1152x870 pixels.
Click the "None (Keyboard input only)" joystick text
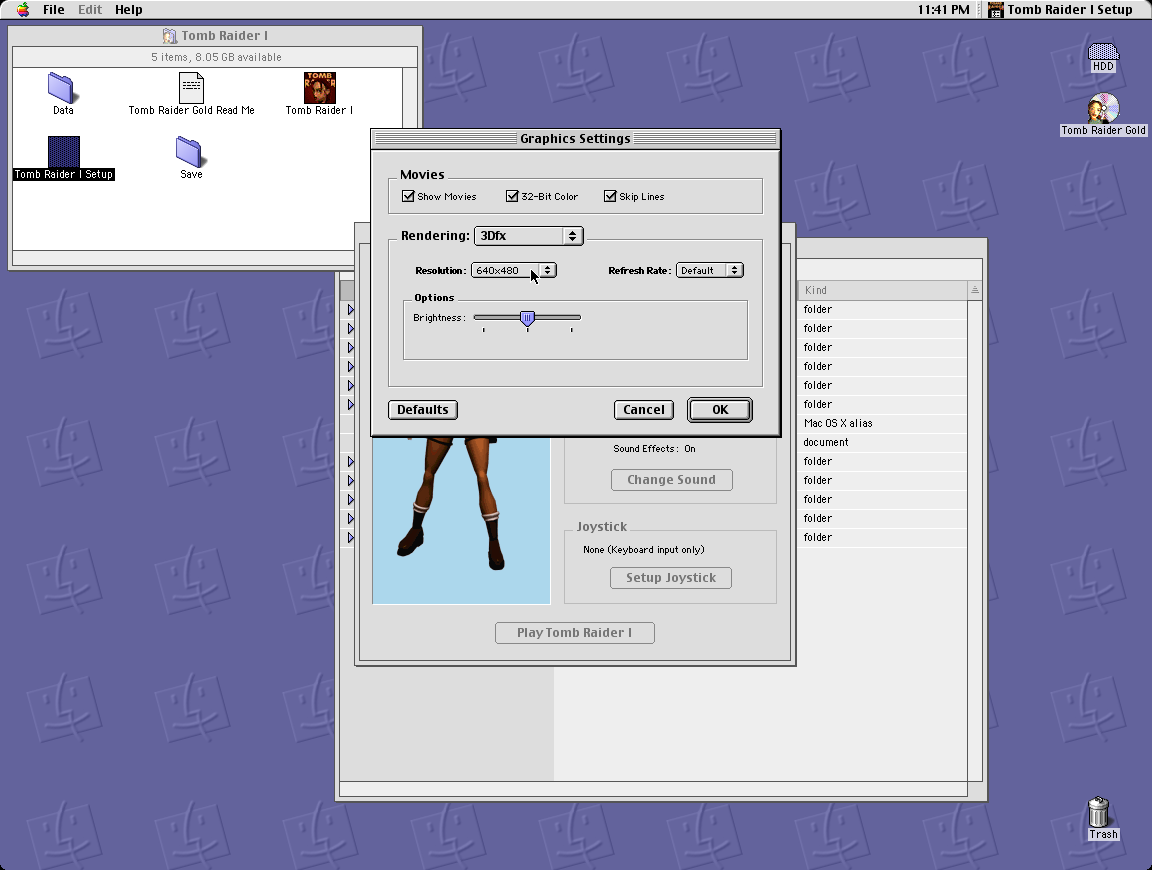pyautogui.click(x=644, y=550)
